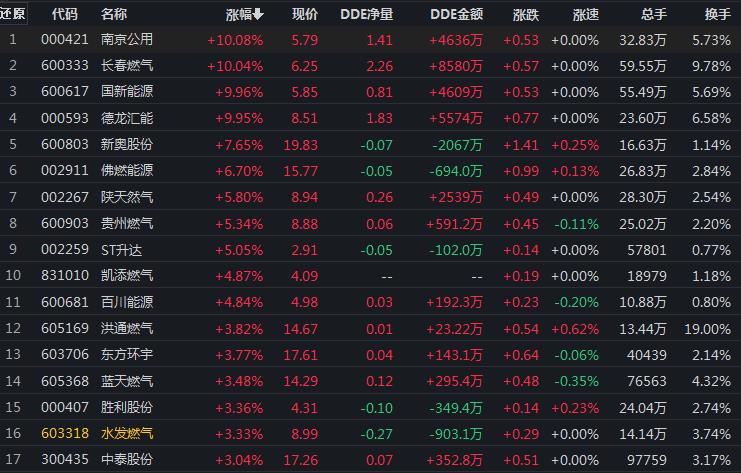Select the 洪通燃气 row

[x=127, y=327]
